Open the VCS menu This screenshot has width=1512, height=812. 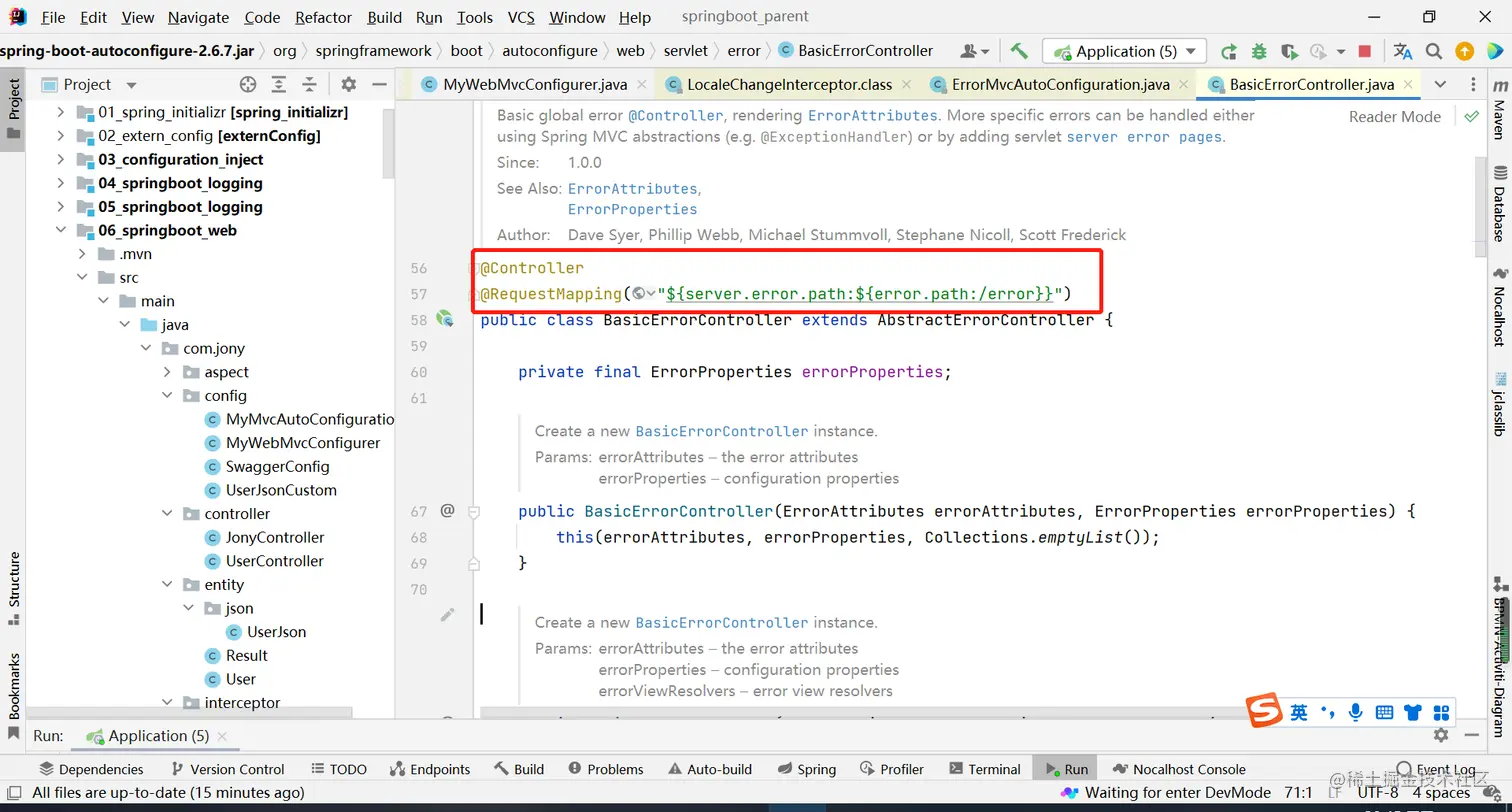tap(521, 18)
